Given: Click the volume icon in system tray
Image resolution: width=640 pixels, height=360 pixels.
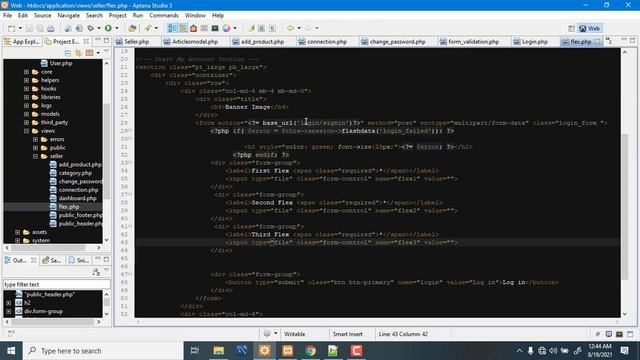Looking at the screenshot, I should click(x=553, y=351).
